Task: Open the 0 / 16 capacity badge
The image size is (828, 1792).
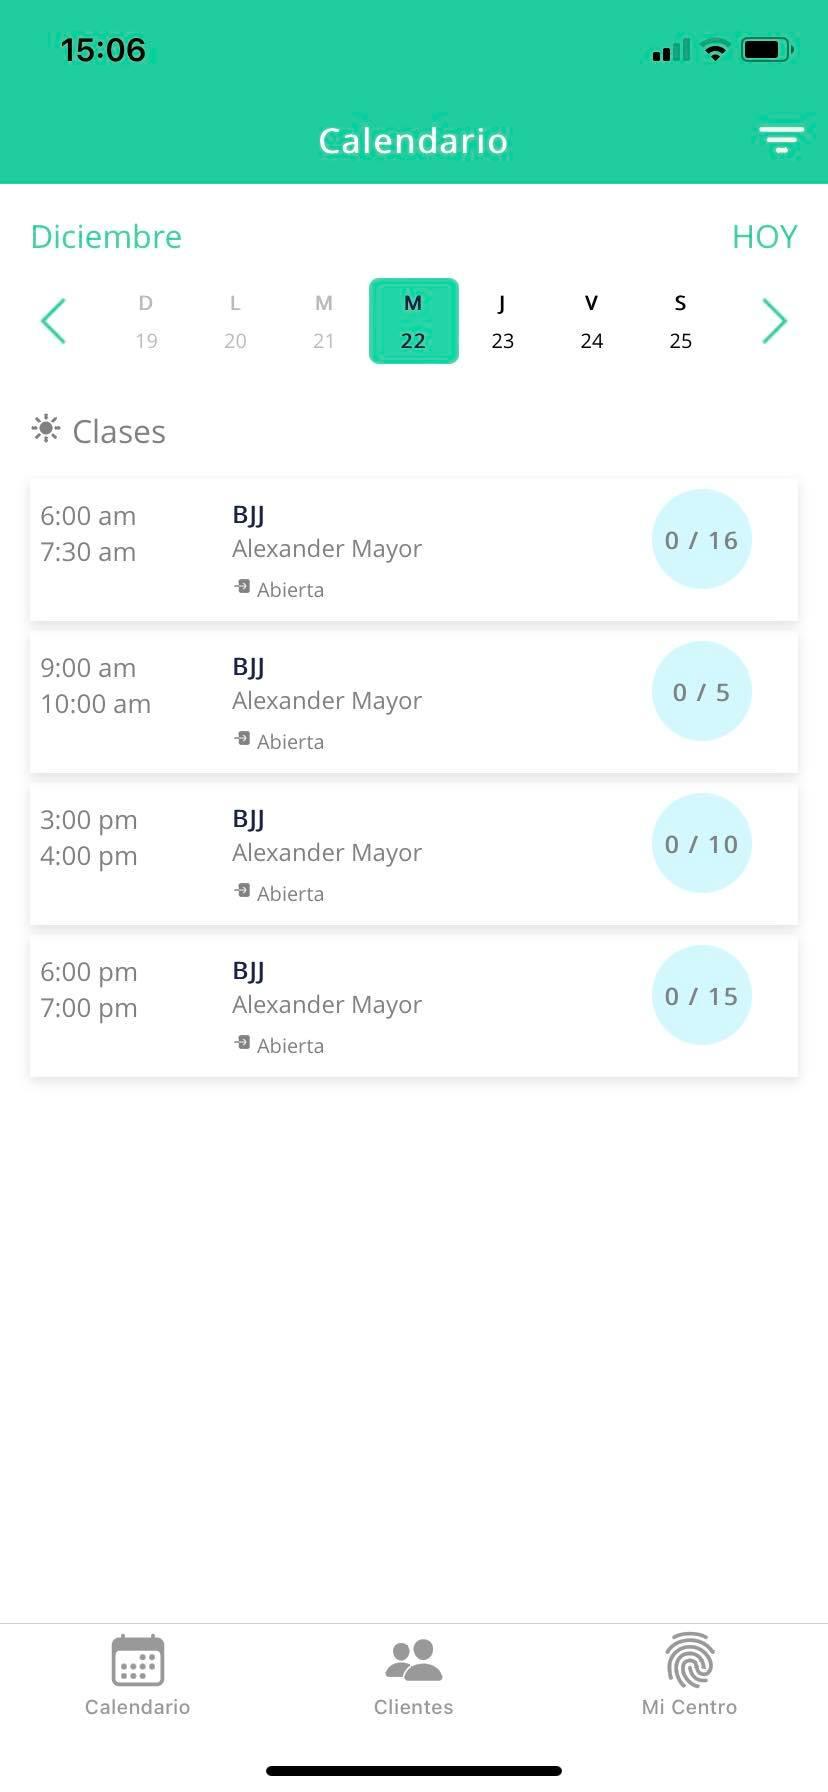Action: [701, 540]
